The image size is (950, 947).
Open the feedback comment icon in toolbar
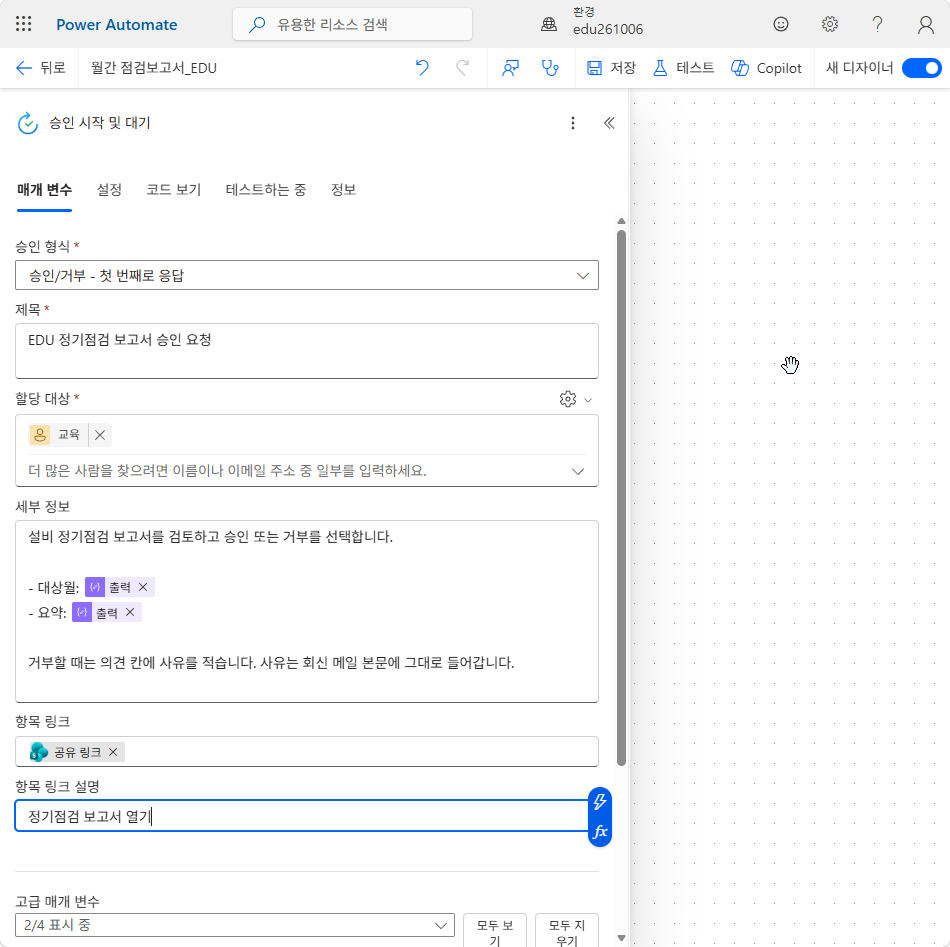(x=510, y=68)
